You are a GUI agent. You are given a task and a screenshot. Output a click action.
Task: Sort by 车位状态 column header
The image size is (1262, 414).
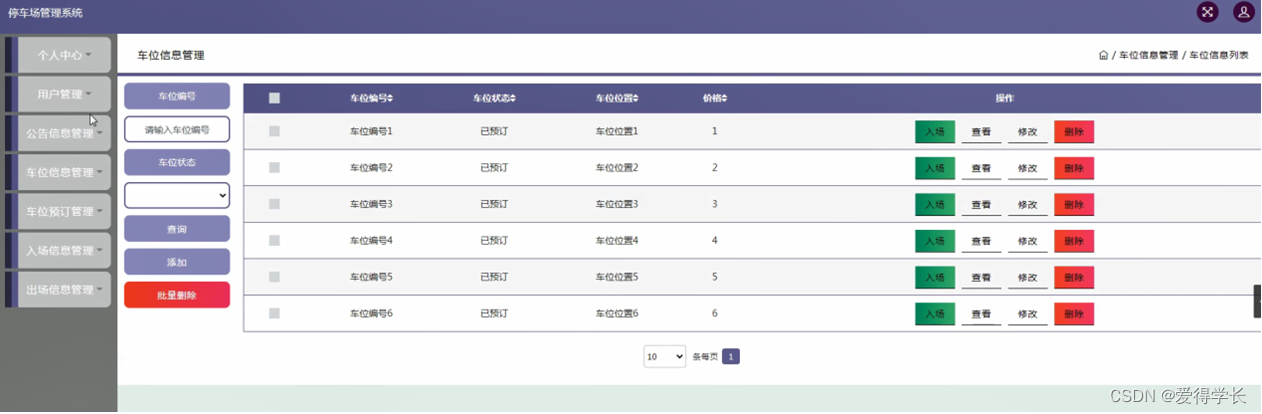click(494, 98)
